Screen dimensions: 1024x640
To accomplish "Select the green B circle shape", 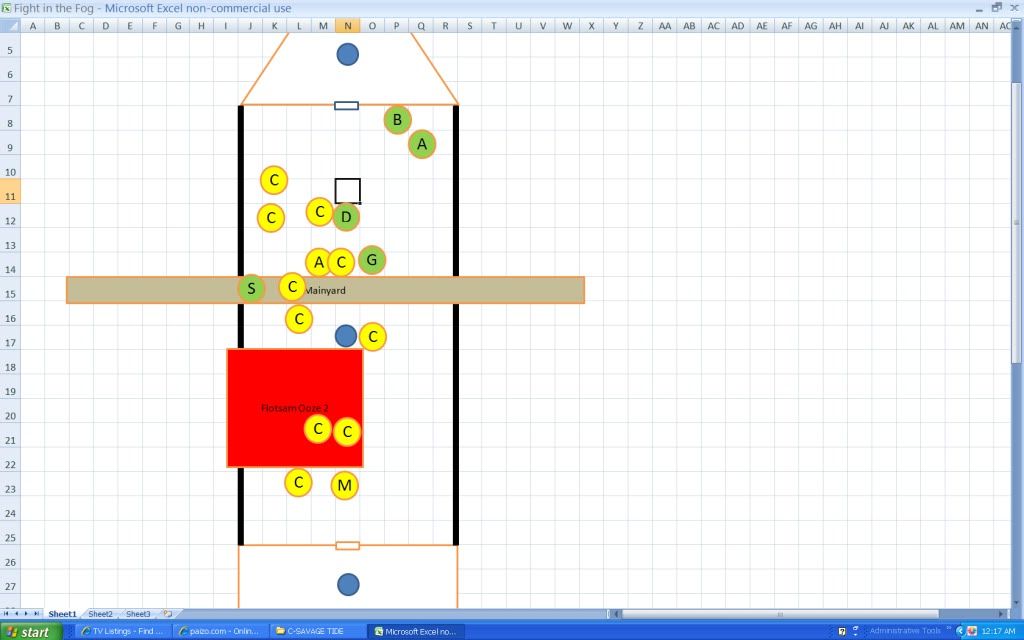I will click(x=397, y=120).
